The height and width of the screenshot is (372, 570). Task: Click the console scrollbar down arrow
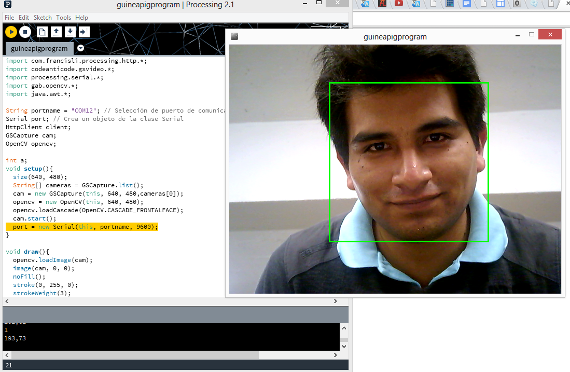(344, 346)
